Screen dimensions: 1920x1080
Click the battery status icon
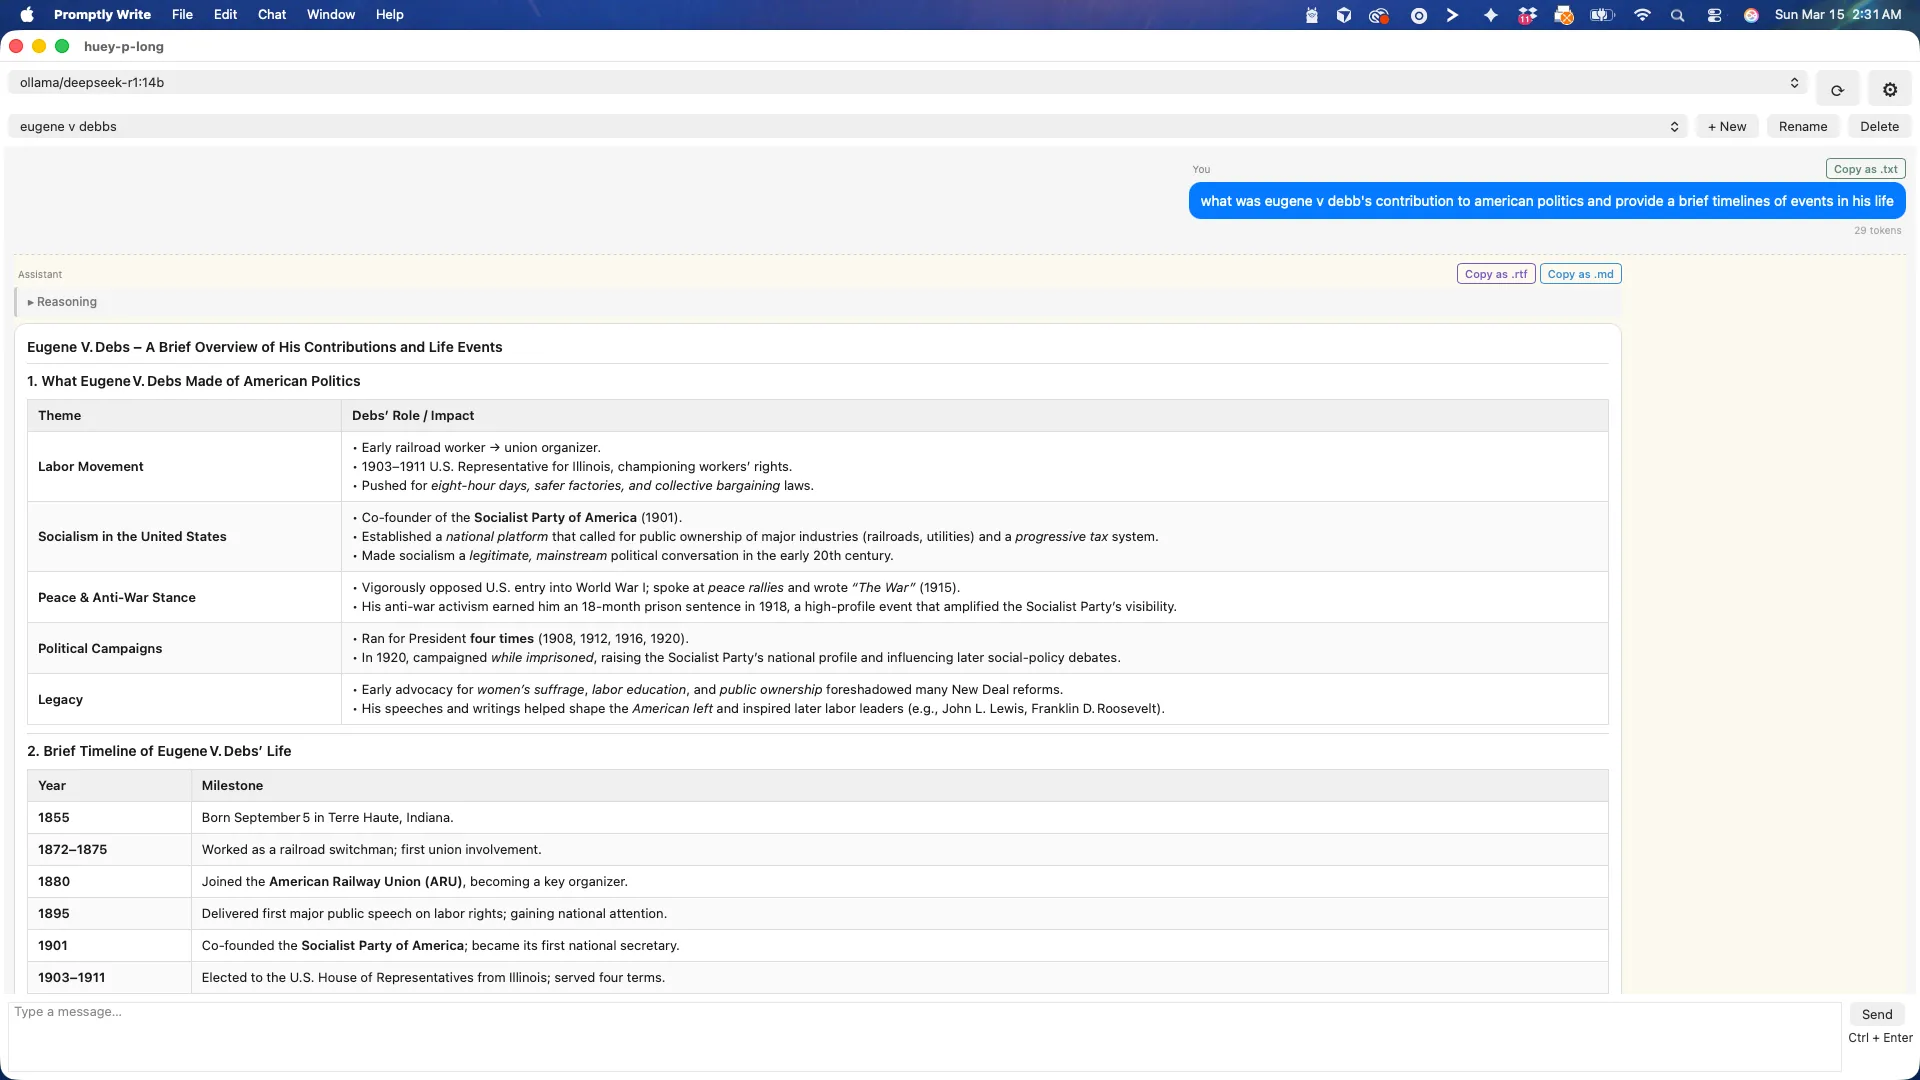(1600, 15)
